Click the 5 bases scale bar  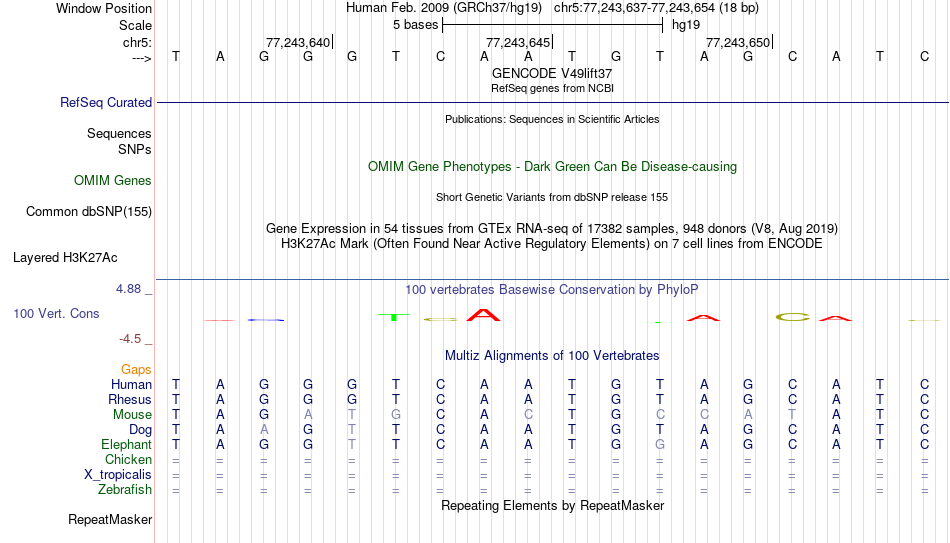click(x=553, y=25)
